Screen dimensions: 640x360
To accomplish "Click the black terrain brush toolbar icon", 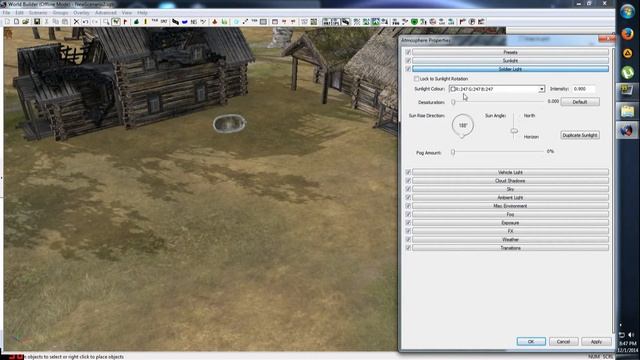I will (x=175, y=22).
